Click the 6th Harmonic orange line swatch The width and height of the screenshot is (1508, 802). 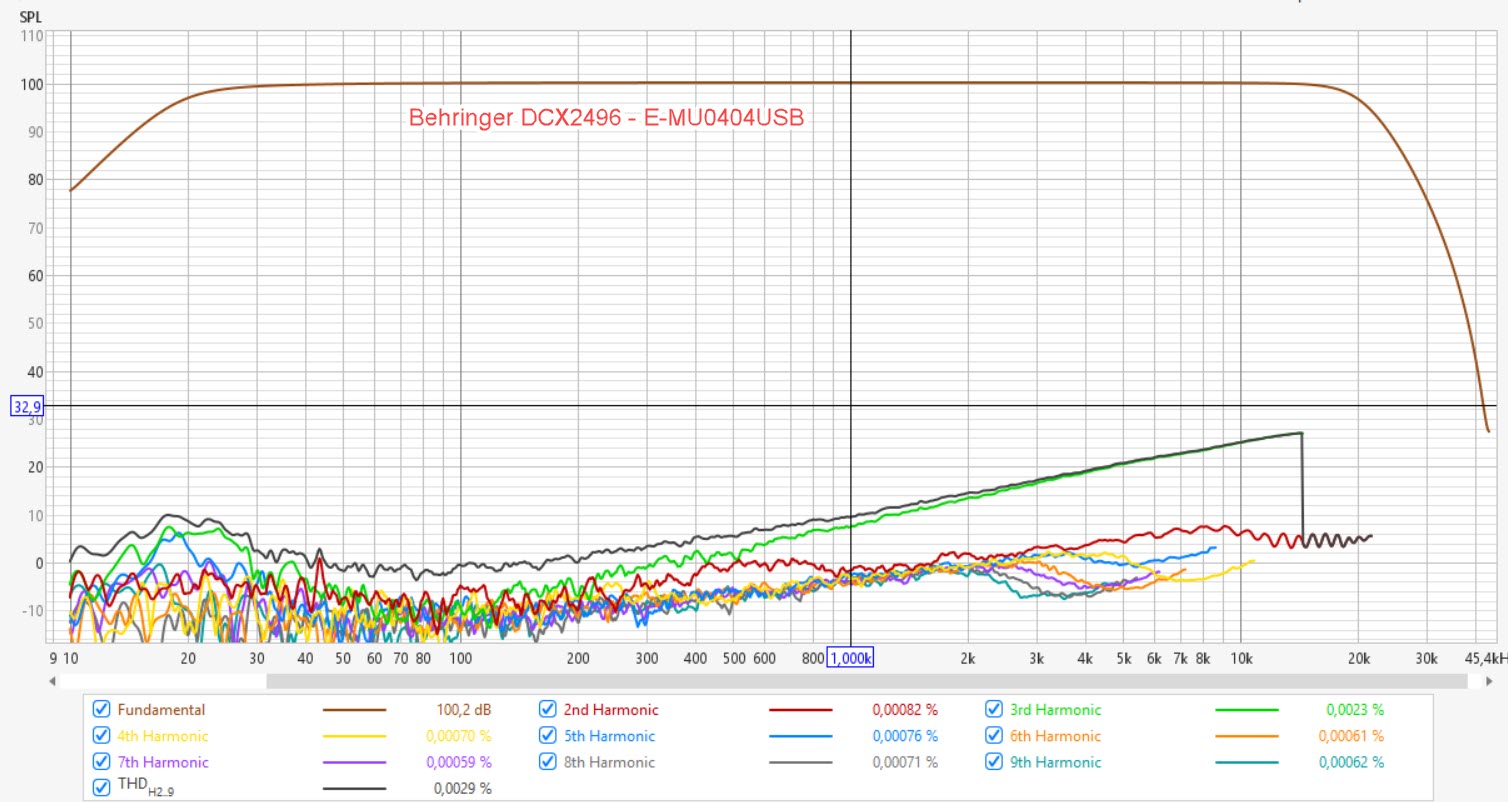click(1247, 736)
